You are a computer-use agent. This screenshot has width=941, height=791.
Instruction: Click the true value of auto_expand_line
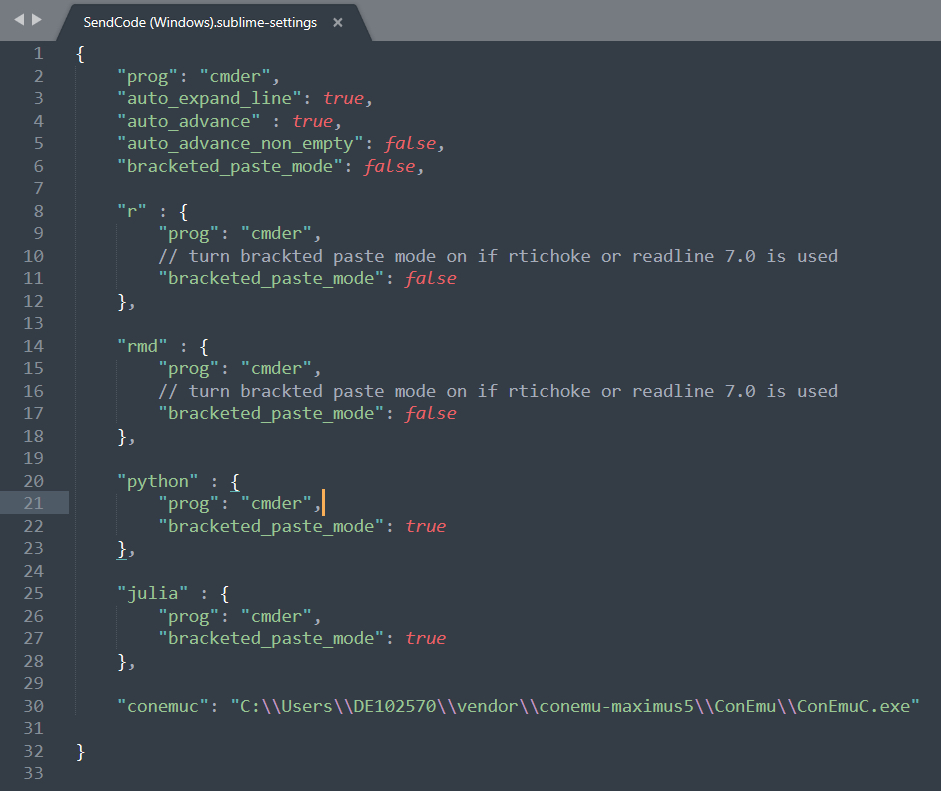pyautogui.click(x=343, y=98)
